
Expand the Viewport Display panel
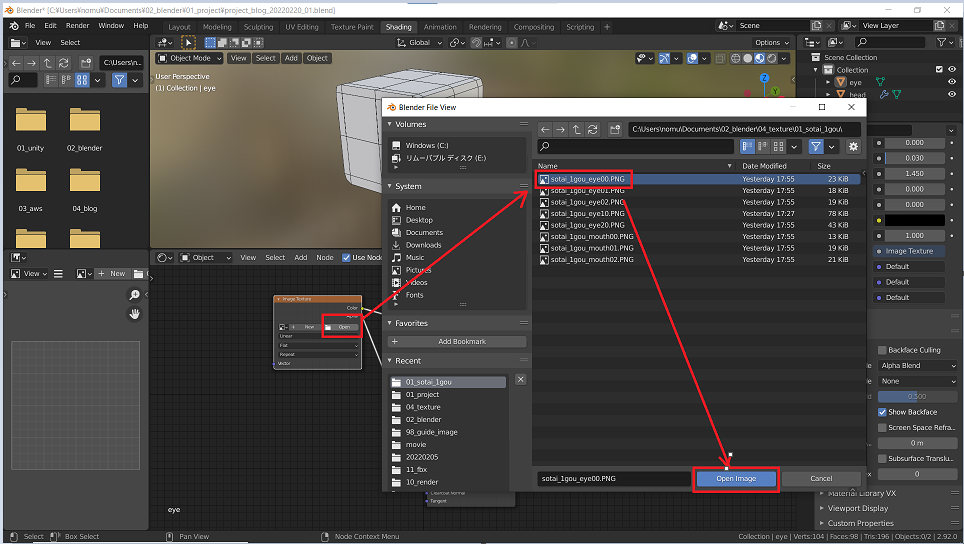pyautogui.click(x=857, y=508)
